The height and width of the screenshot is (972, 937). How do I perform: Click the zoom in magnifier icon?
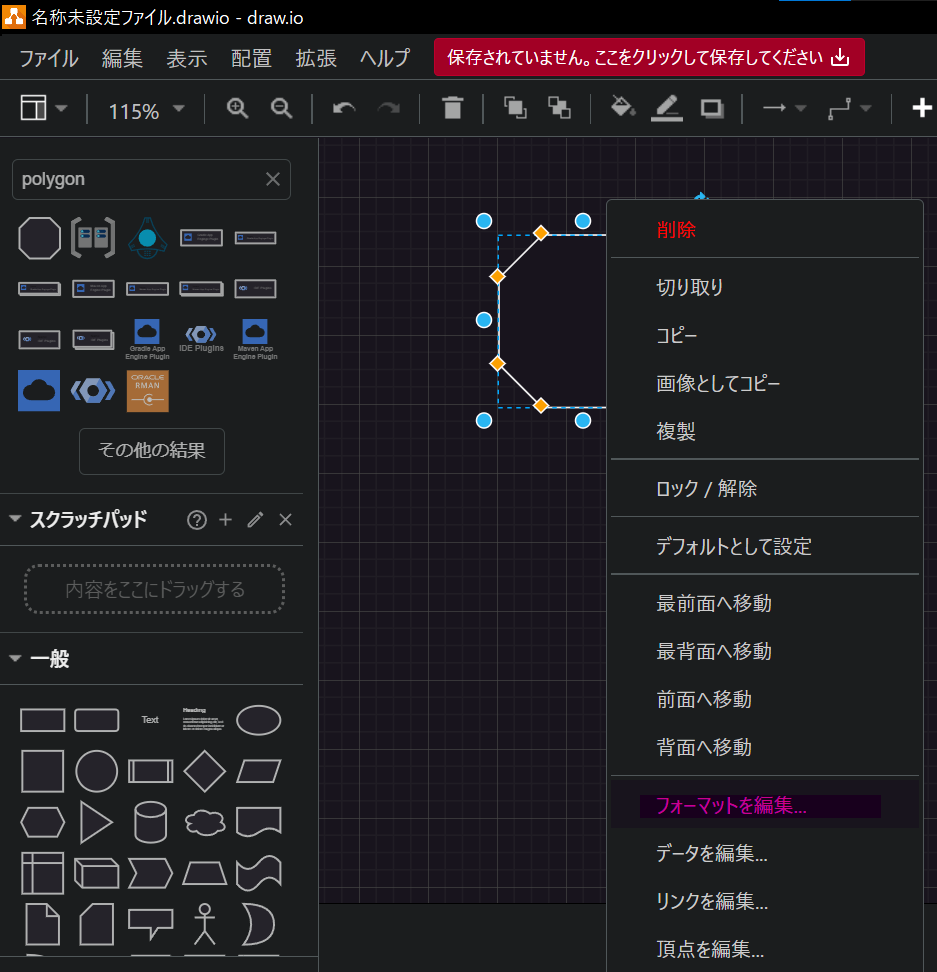coord(237,108)
